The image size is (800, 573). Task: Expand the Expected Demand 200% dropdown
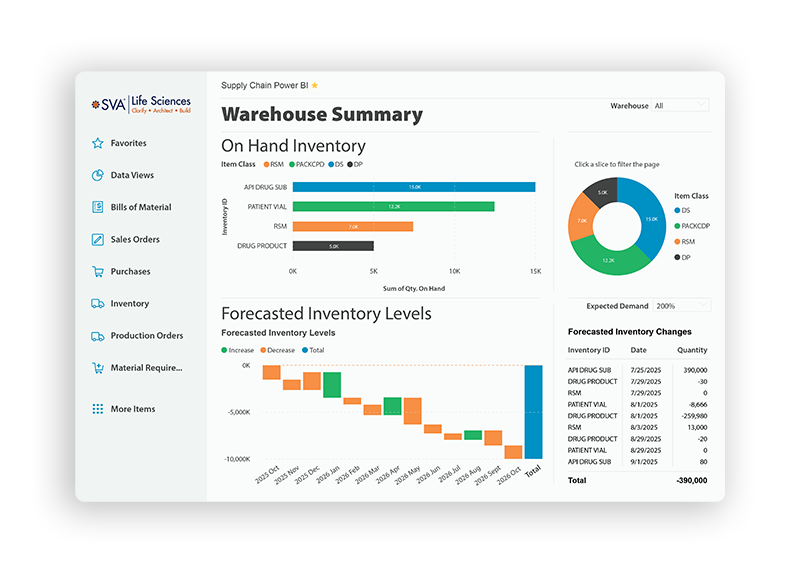click(x=682, y=306)
